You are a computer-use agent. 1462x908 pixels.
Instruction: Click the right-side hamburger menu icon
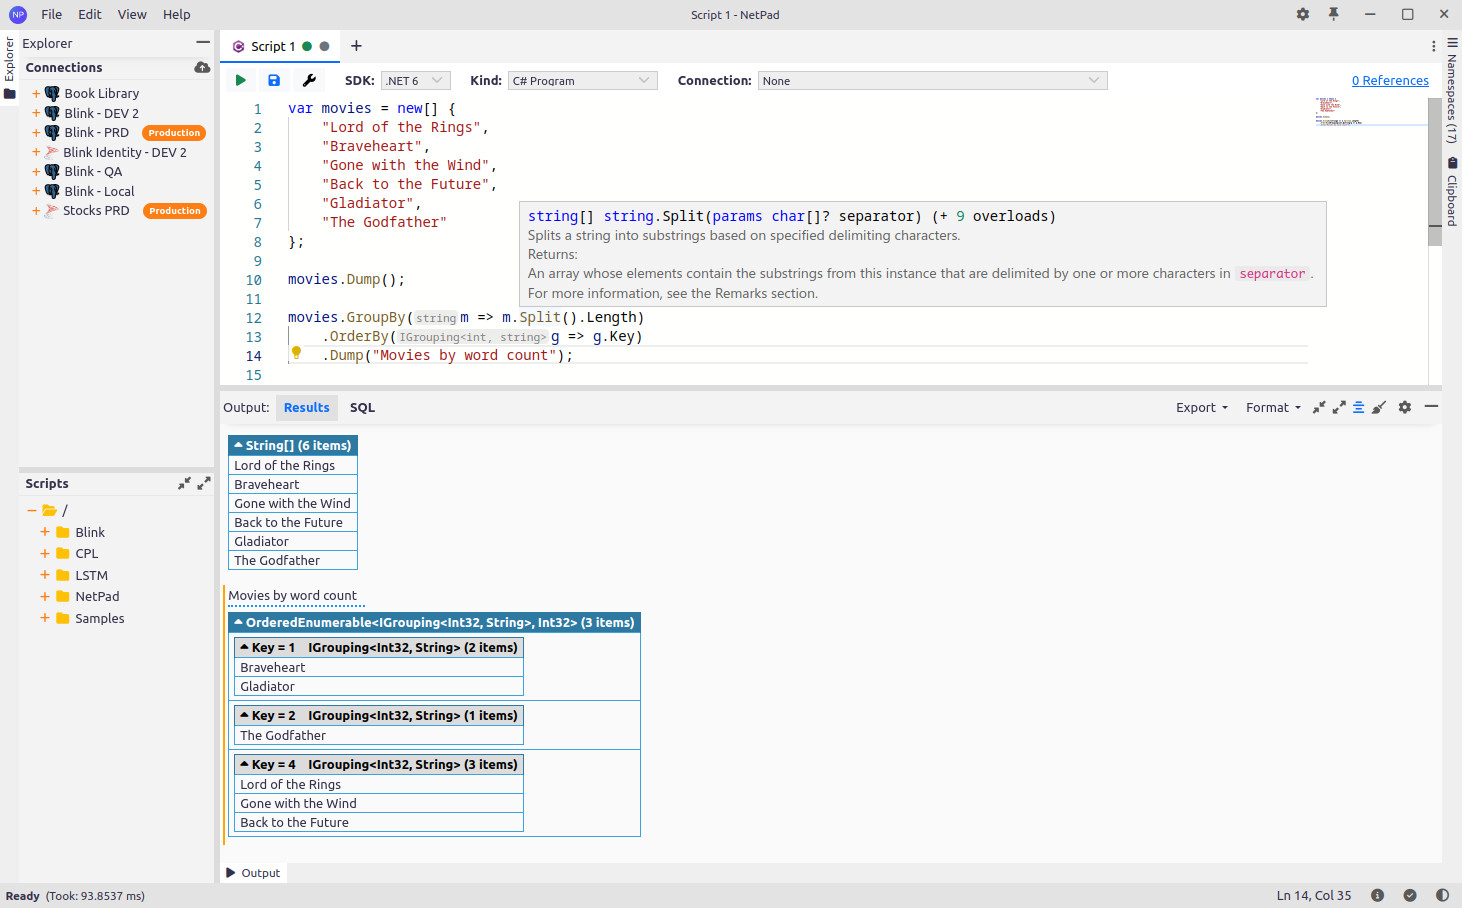(1452, 43)
